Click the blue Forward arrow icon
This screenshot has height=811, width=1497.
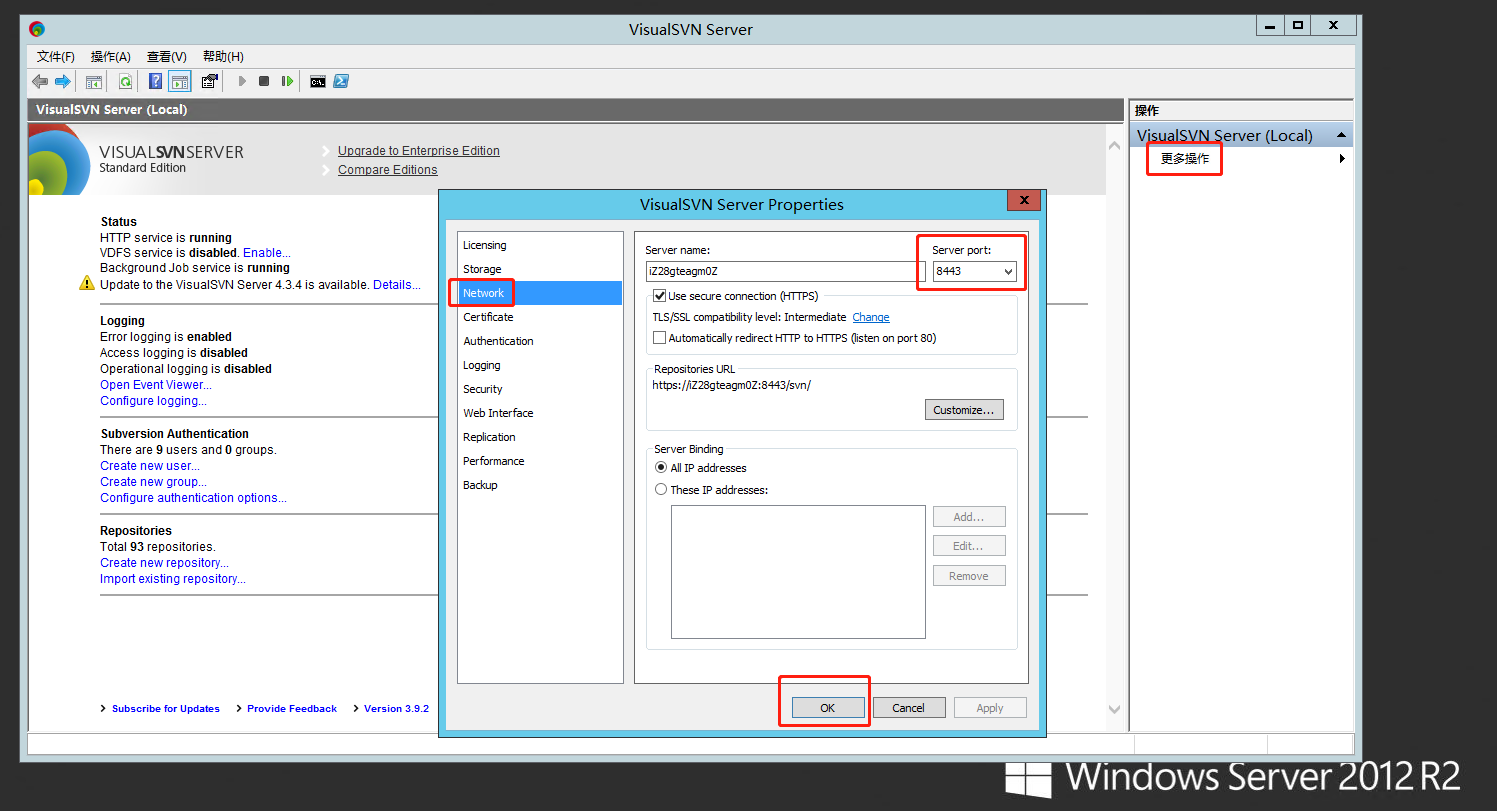point(63,81)
